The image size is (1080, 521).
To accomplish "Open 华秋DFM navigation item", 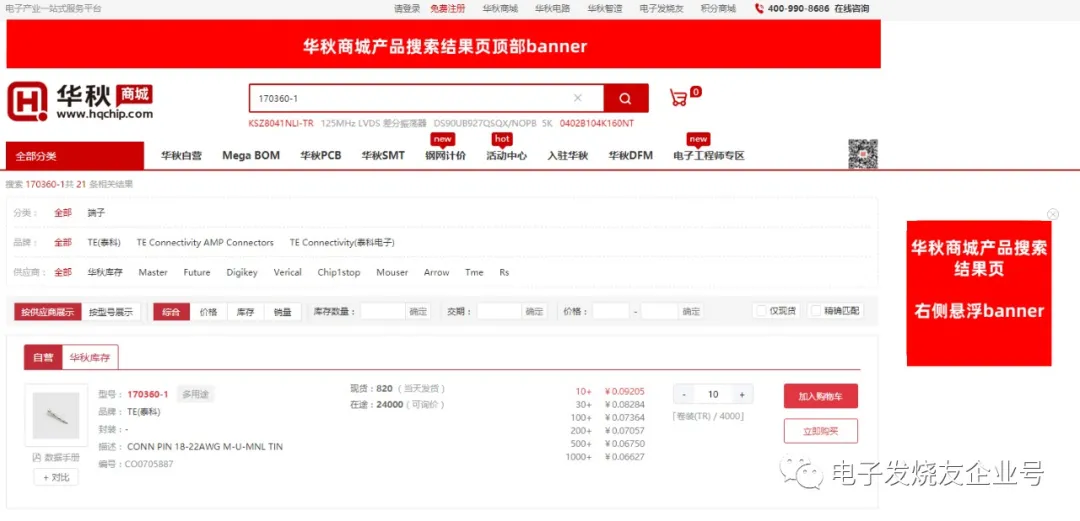I will click(x=630, y=156).
